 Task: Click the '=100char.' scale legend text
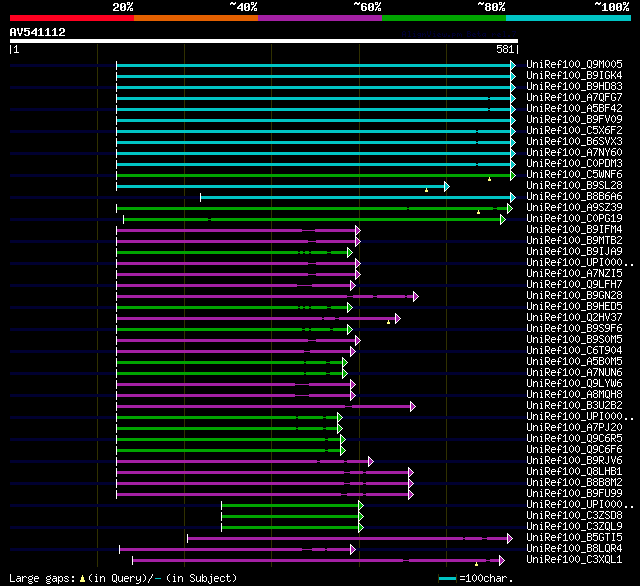(x=486, y=578)
